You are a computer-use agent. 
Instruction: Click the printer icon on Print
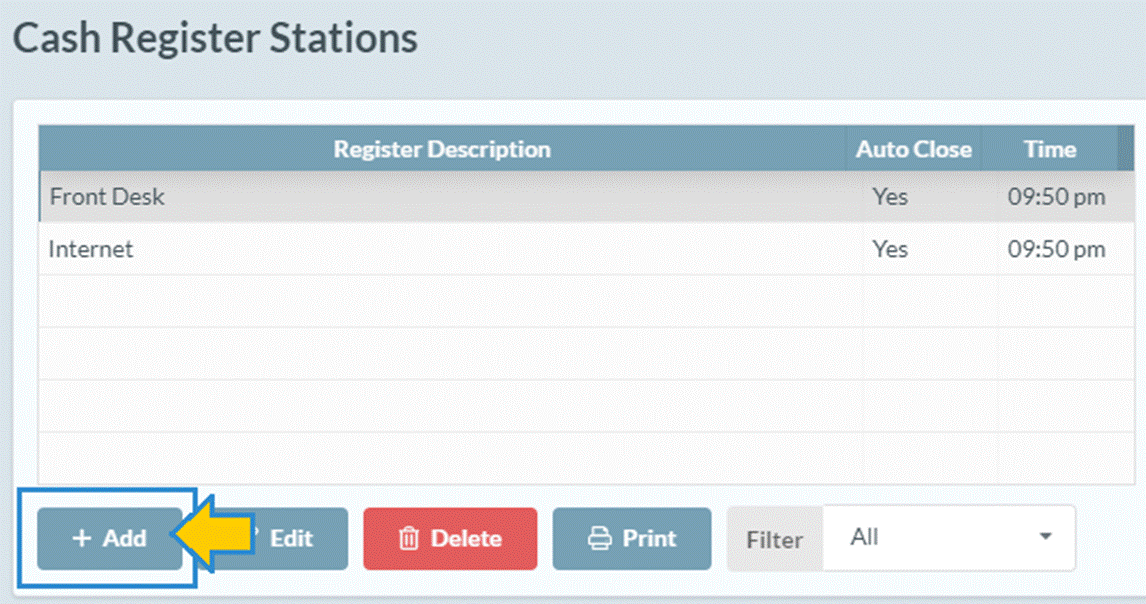pyautogui.click(x=599, y=539)
